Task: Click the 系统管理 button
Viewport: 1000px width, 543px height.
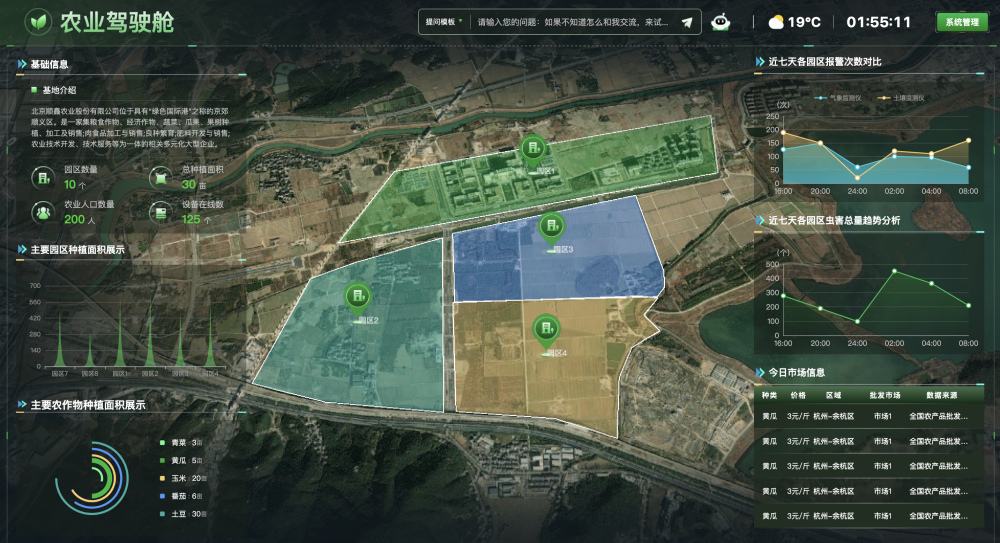Action: [962, 22]
